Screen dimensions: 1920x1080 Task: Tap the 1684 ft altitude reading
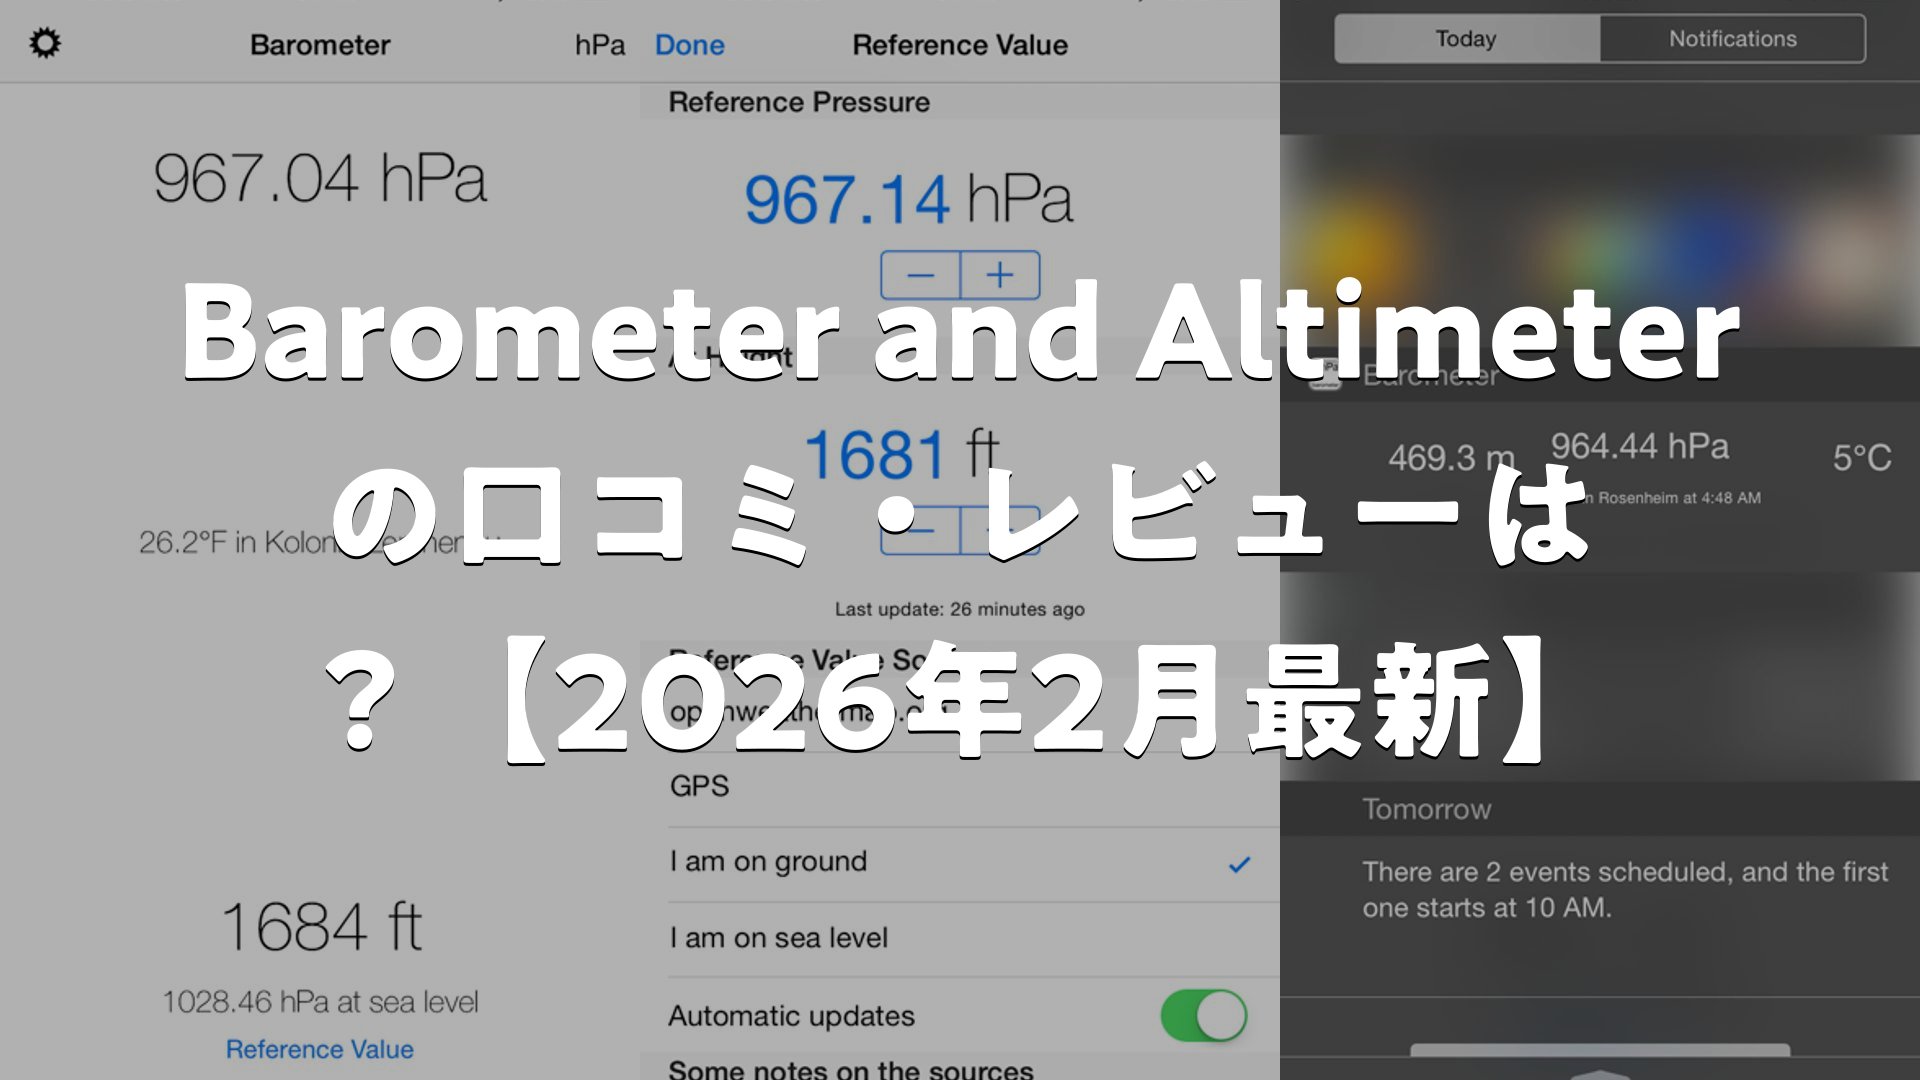(321, 926)
